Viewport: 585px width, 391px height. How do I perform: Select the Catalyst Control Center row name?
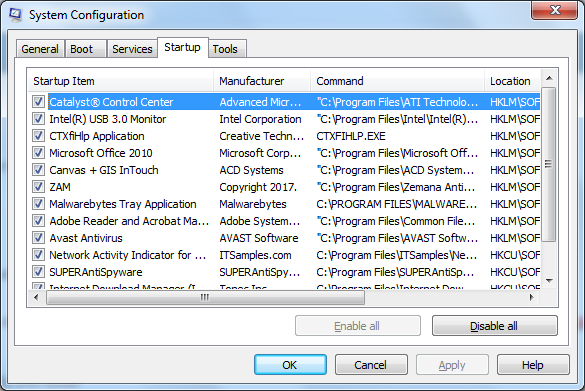(x=111, y=102)
